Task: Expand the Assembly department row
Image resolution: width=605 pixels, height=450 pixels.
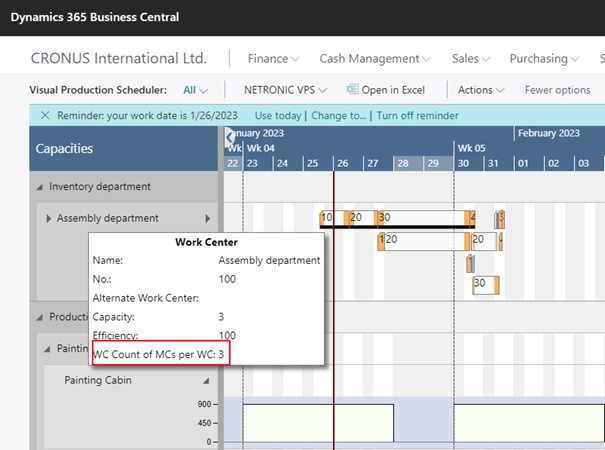Action: pos(48,218)
